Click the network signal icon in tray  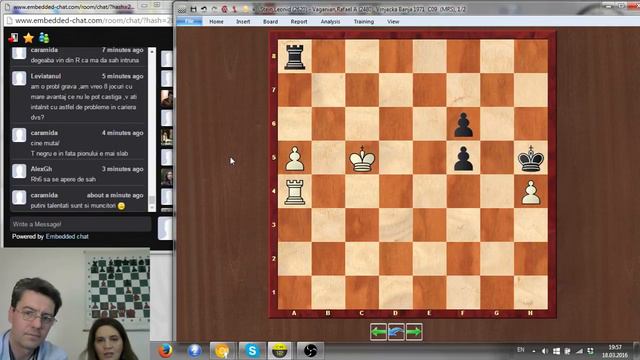[x=579, y=351]
